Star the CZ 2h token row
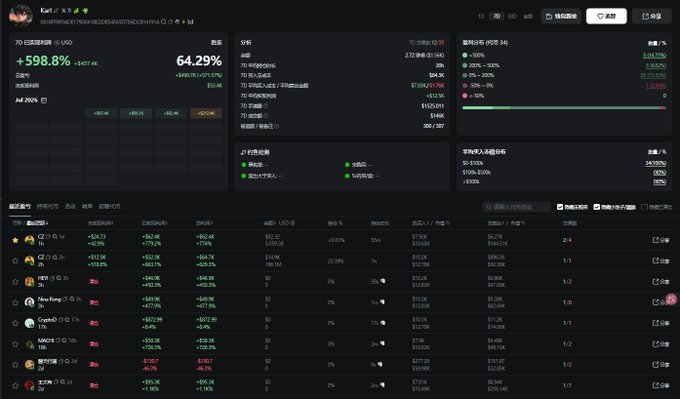The height and width of the screenshot is (399, 680). click(15, 261)
